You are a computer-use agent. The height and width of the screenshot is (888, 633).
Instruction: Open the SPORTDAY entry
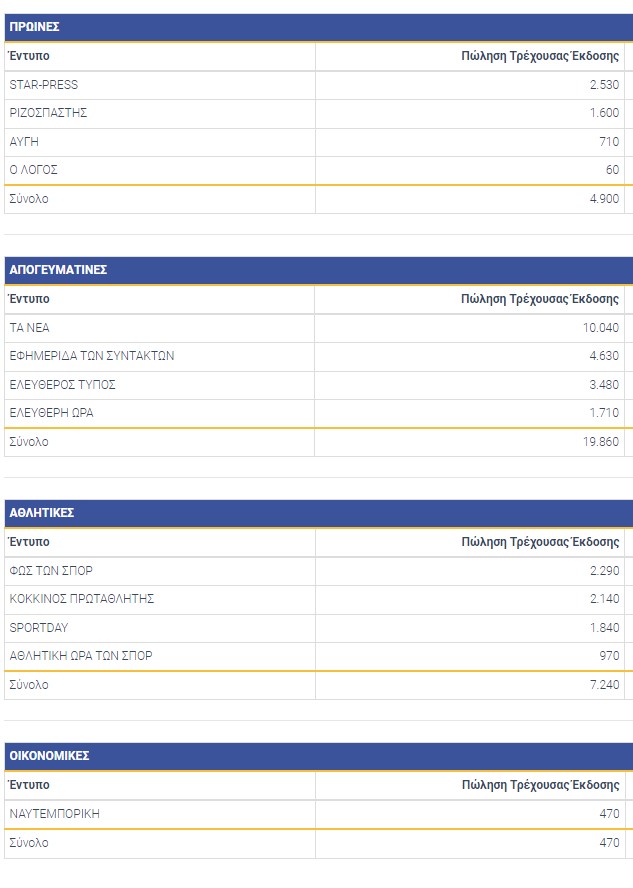point(39,628)
